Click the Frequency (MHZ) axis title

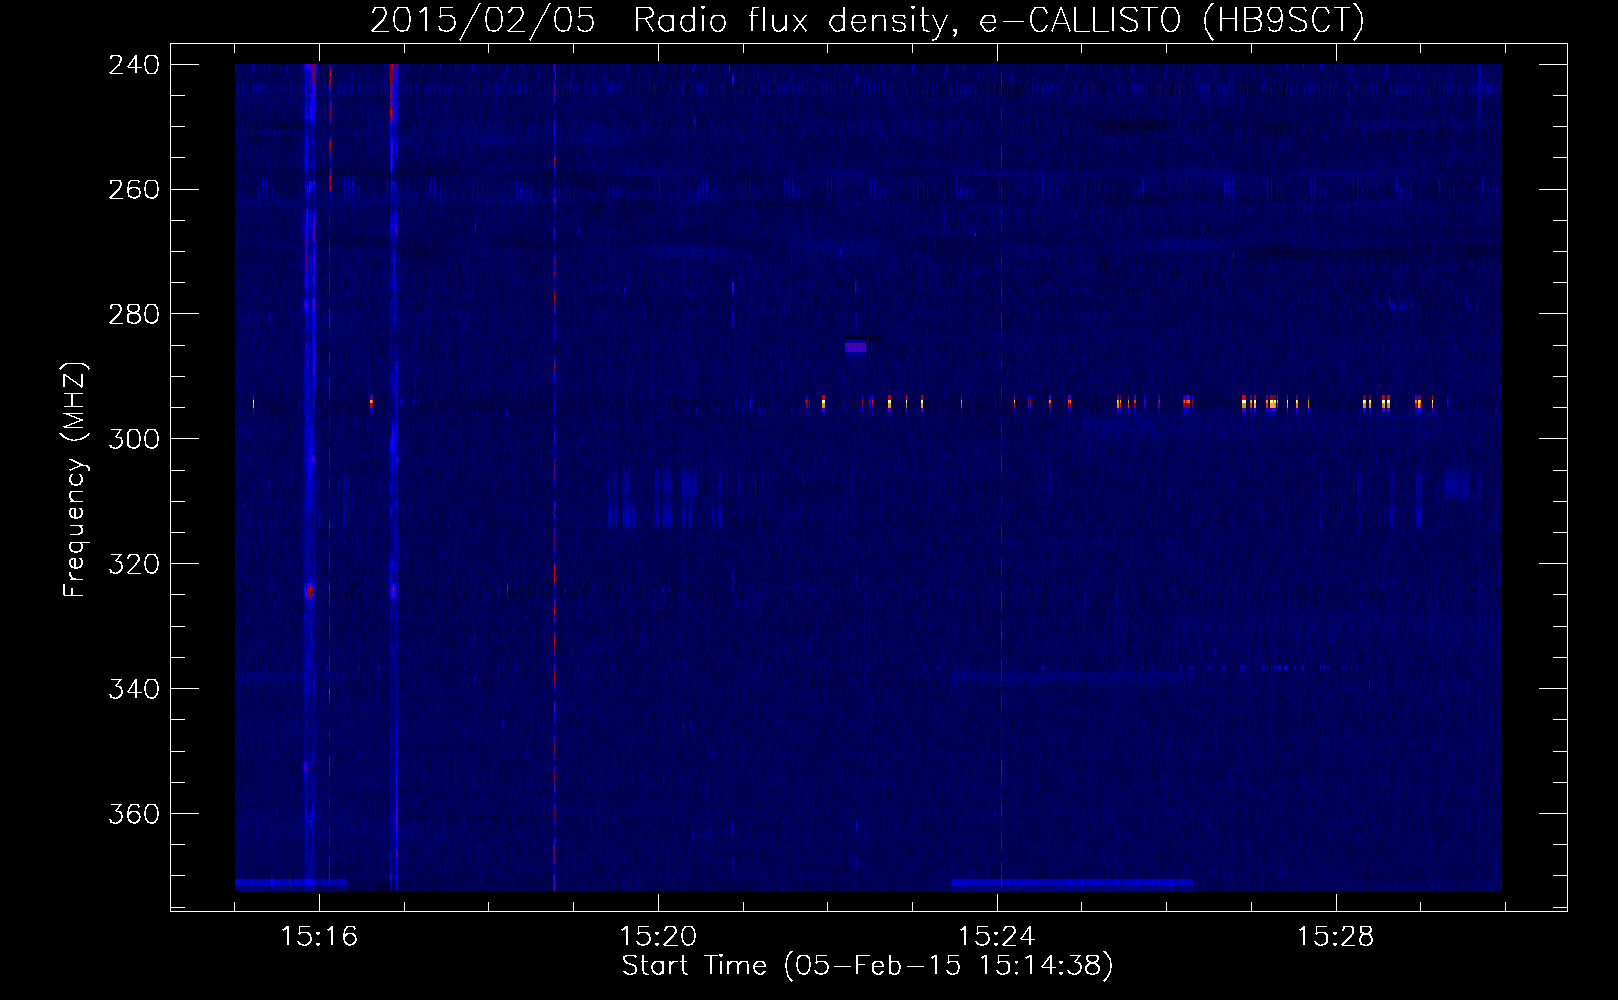pyautogui.click(x=76, y=479)
